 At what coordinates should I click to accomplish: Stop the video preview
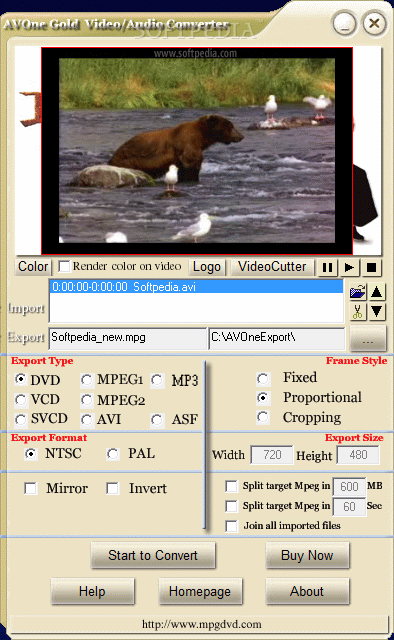click(371, 268)
